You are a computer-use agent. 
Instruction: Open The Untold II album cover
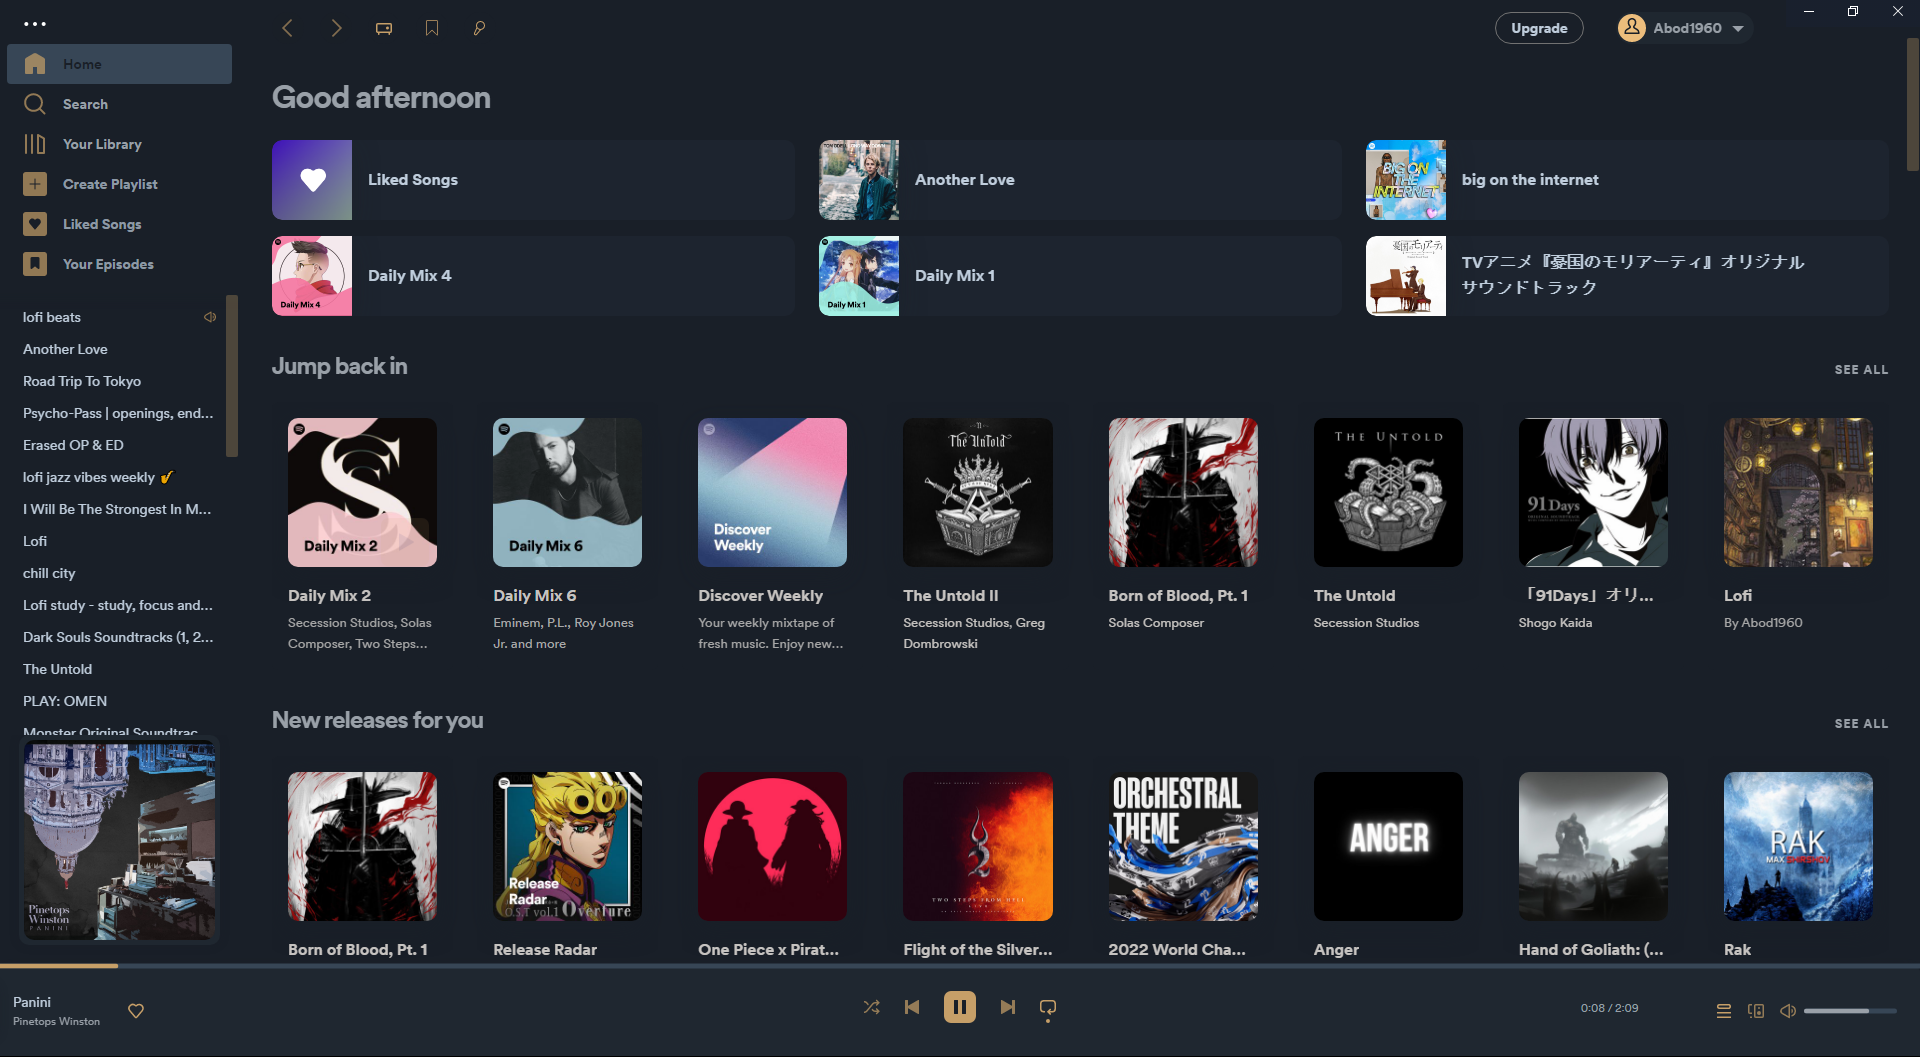tap(977, 492)
